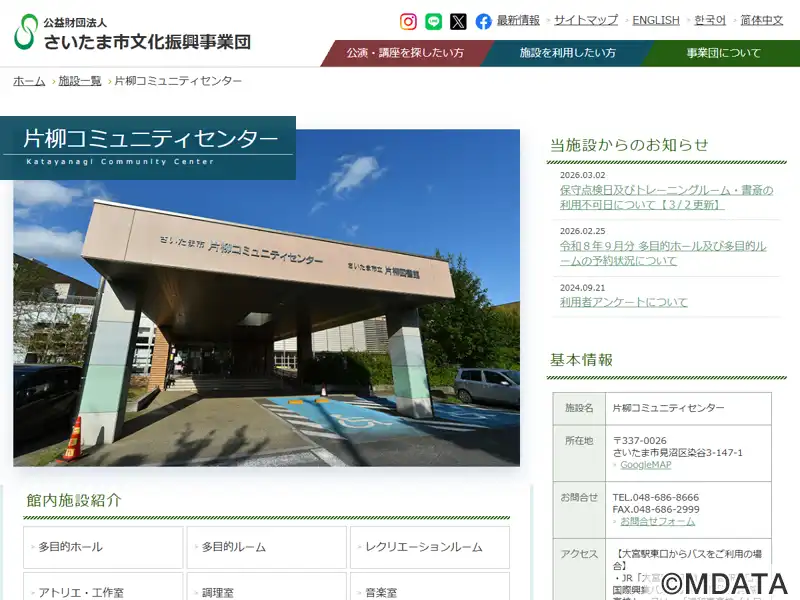Switch language to 简体中文
The height and width of the screenshot is (600, 800).
click(762, 20)
